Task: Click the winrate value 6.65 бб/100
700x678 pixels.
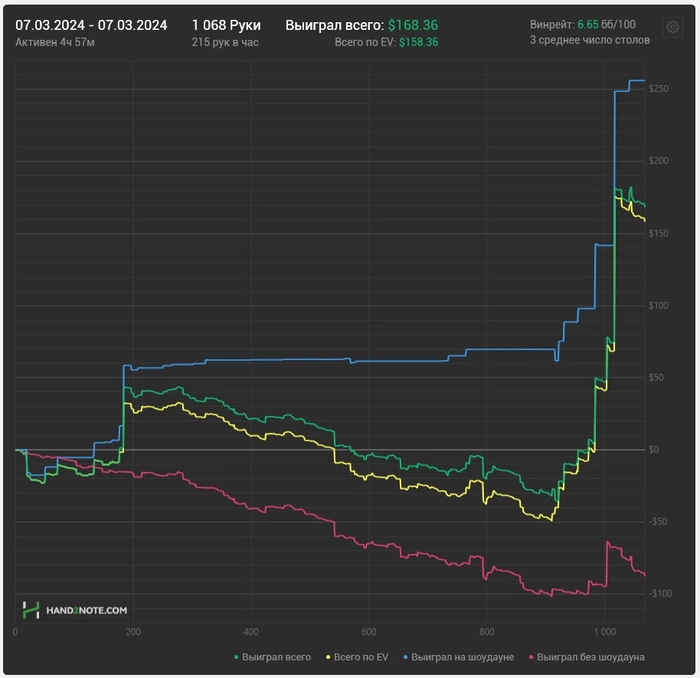Action: point(607,24)
